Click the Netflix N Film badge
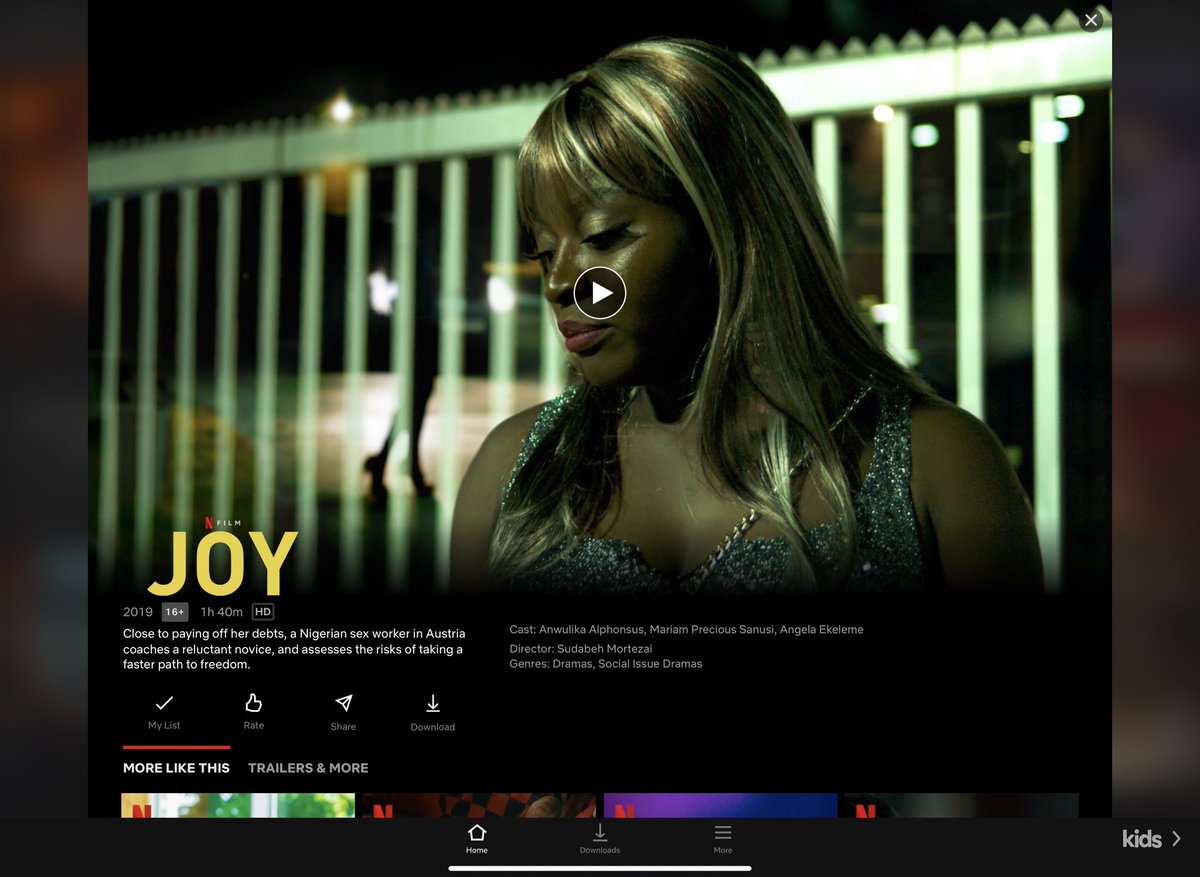Screen dimensions: 1200x877 pyautogui.click(x=223, y=522)
